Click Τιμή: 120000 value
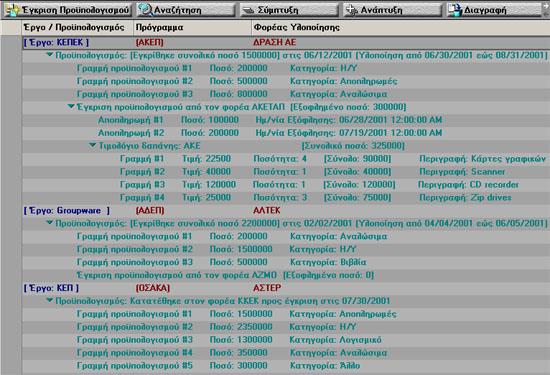 [209, 185]
